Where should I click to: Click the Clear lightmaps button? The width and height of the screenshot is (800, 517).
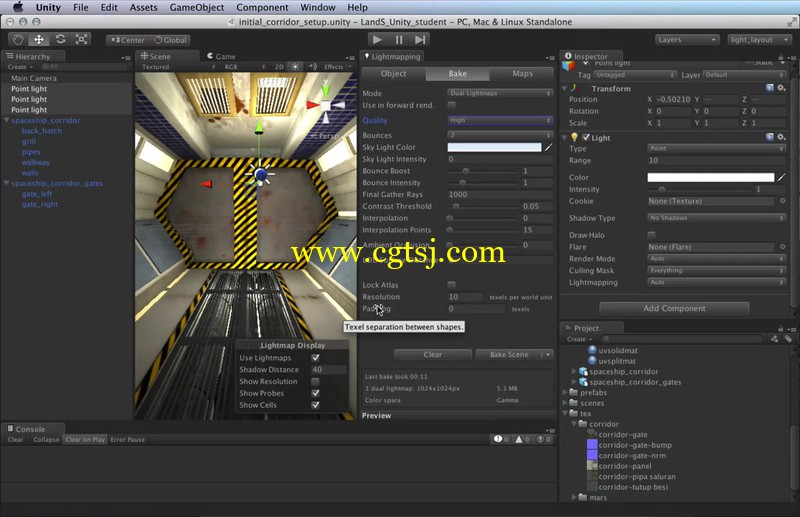pos(433,354)
